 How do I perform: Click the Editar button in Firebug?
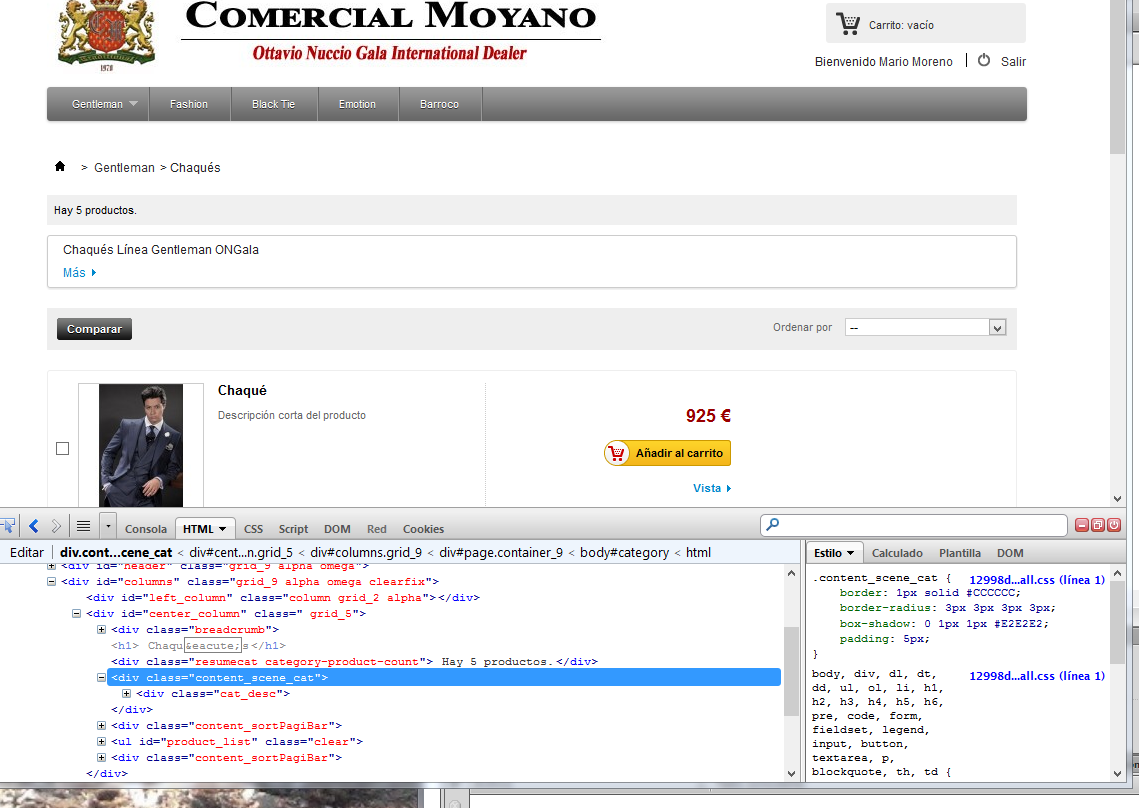[x=27, y=552]
